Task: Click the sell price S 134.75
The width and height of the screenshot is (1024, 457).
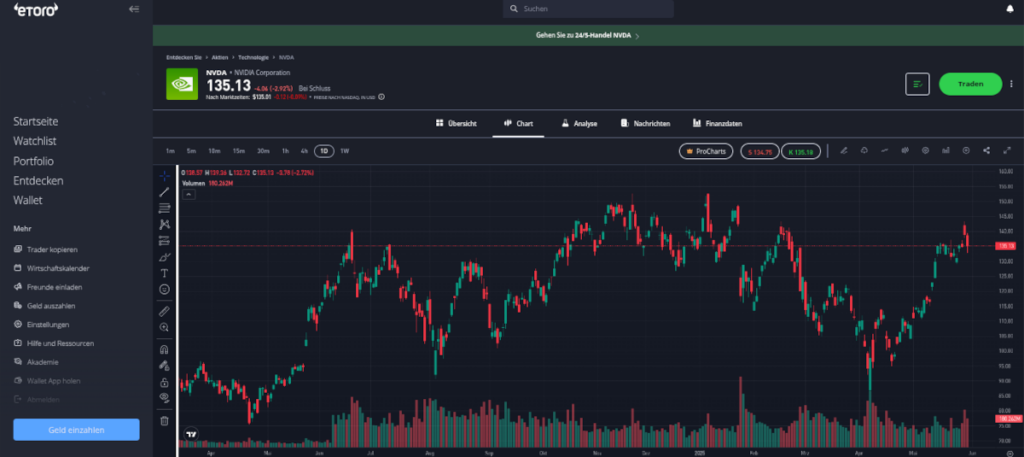Action: [760, 151]
